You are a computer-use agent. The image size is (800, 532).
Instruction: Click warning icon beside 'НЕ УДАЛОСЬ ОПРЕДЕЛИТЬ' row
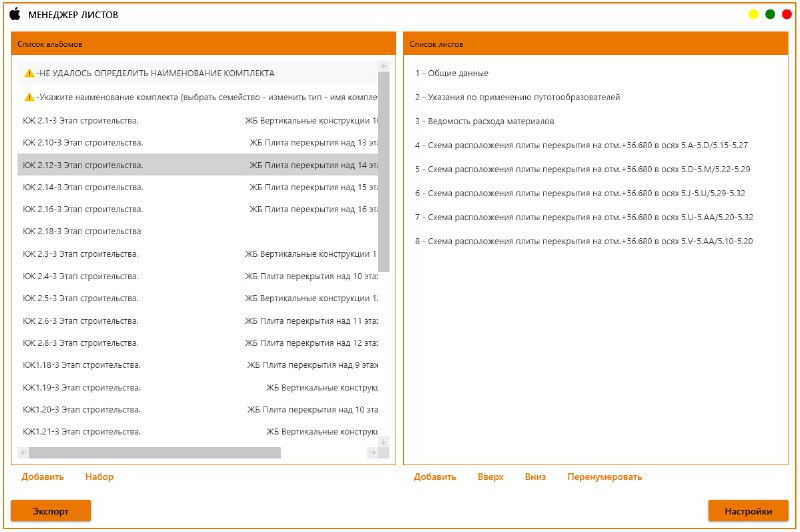pyautogui.click(x=29, y=73)
